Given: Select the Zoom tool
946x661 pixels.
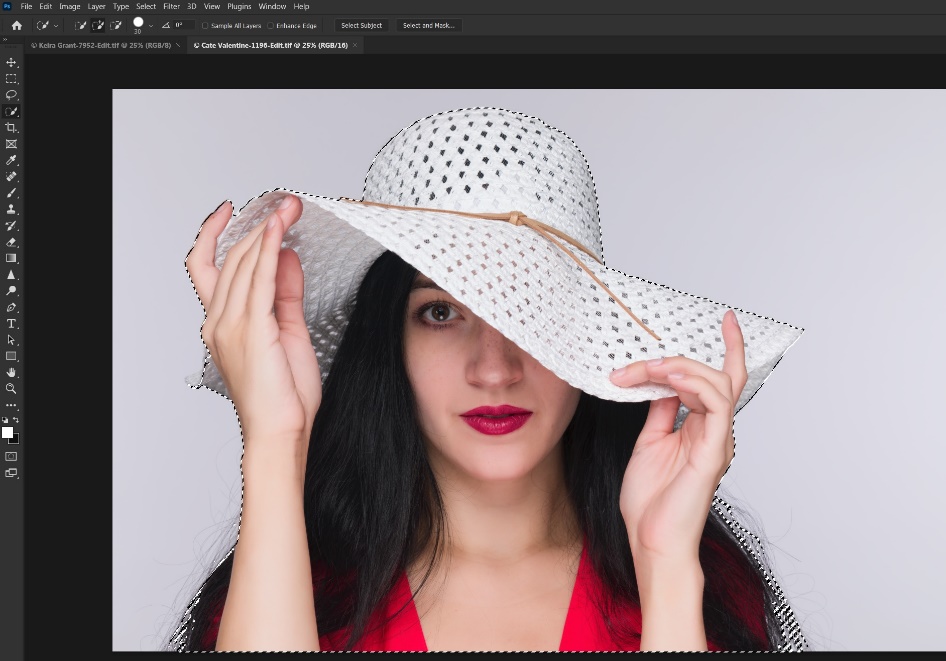Looking at the screenshot, I should (12, 388).
